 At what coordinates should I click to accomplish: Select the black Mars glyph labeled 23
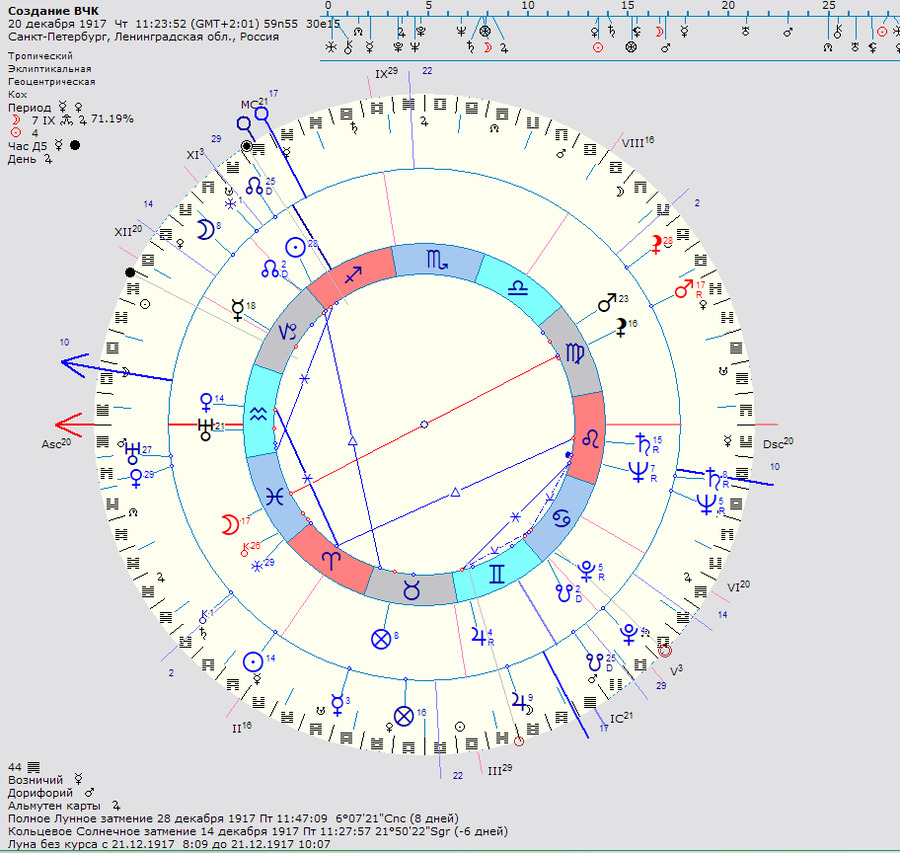click(x=608, y=301)
